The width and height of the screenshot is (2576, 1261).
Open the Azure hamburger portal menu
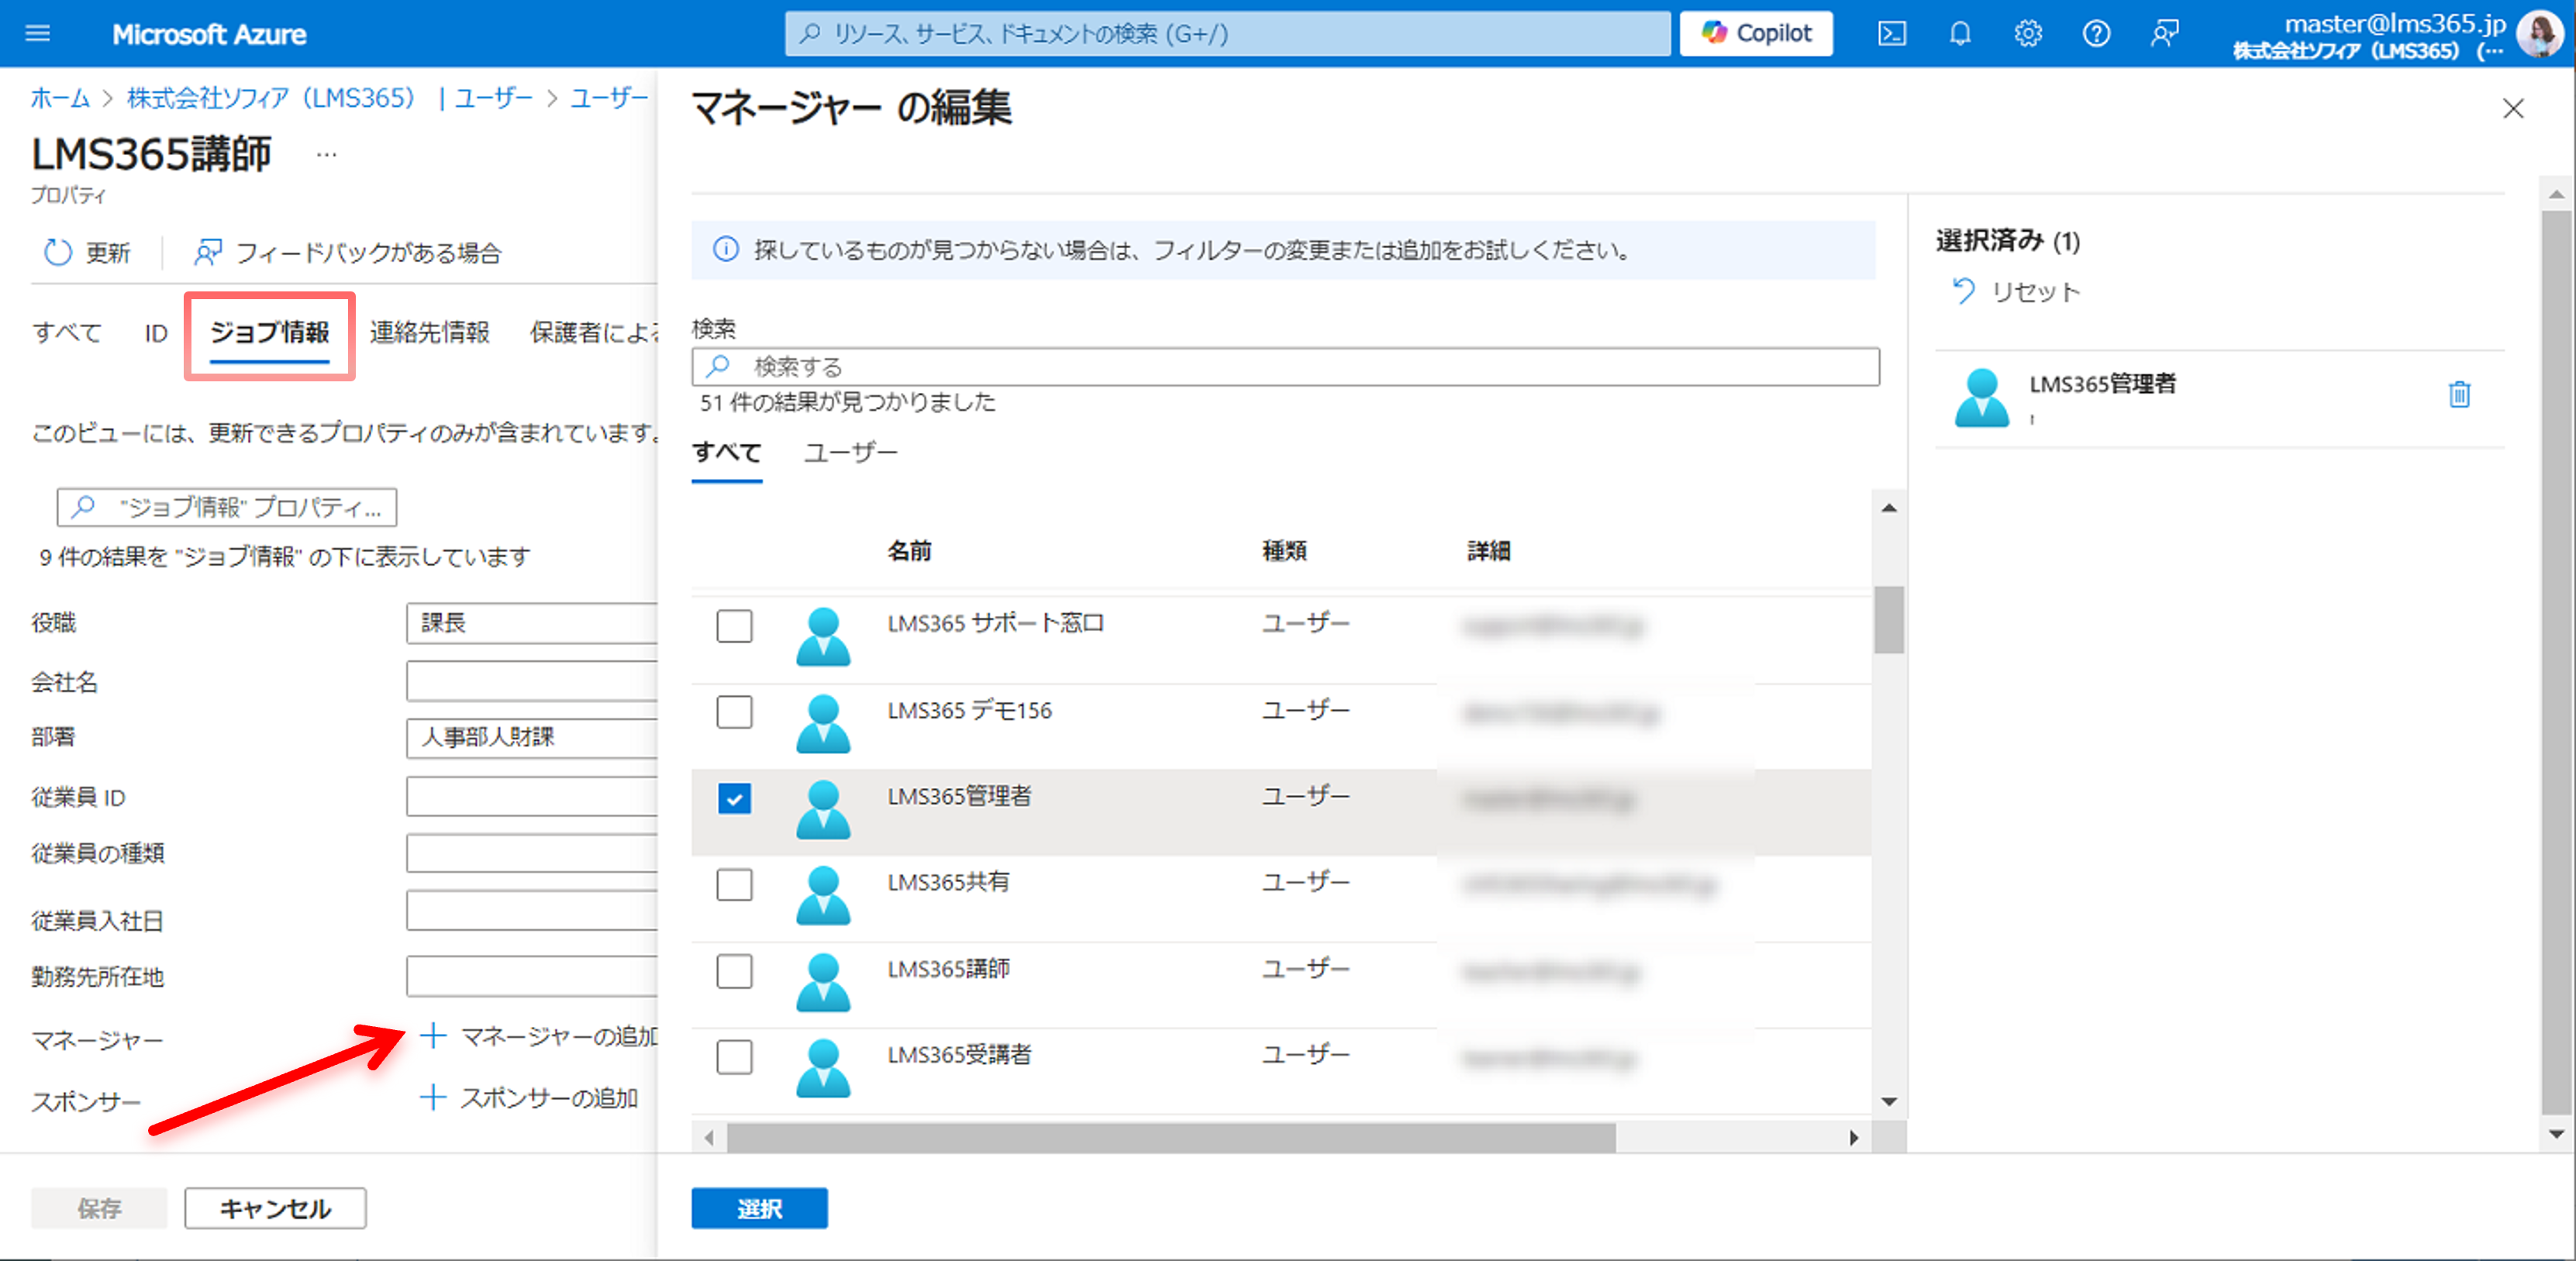38,34
